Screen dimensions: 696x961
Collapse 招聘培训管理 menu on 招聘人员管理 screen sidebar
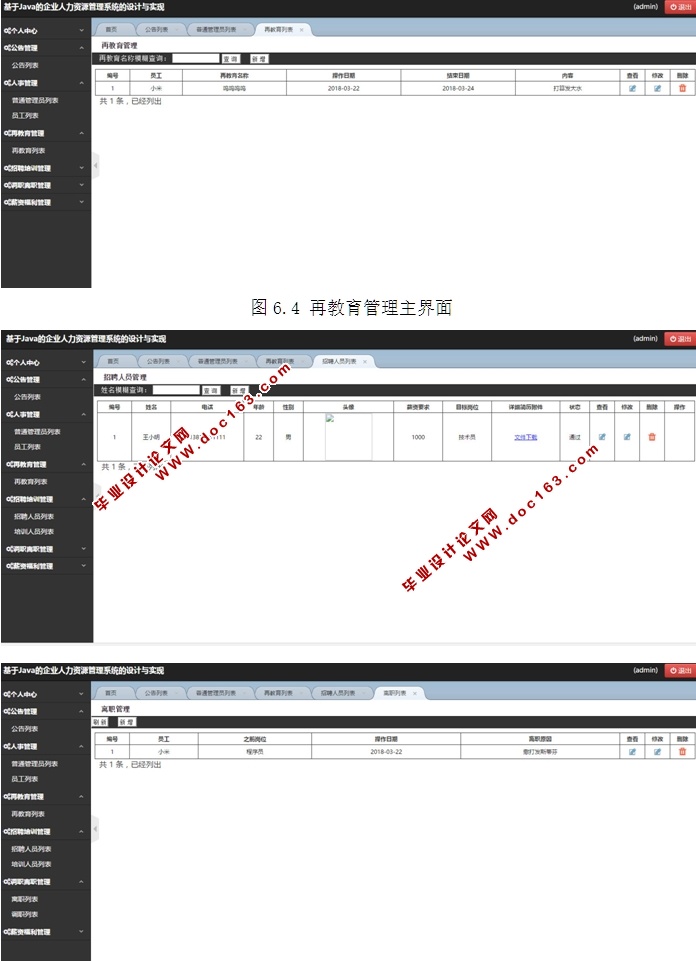(x=47, y=499)
